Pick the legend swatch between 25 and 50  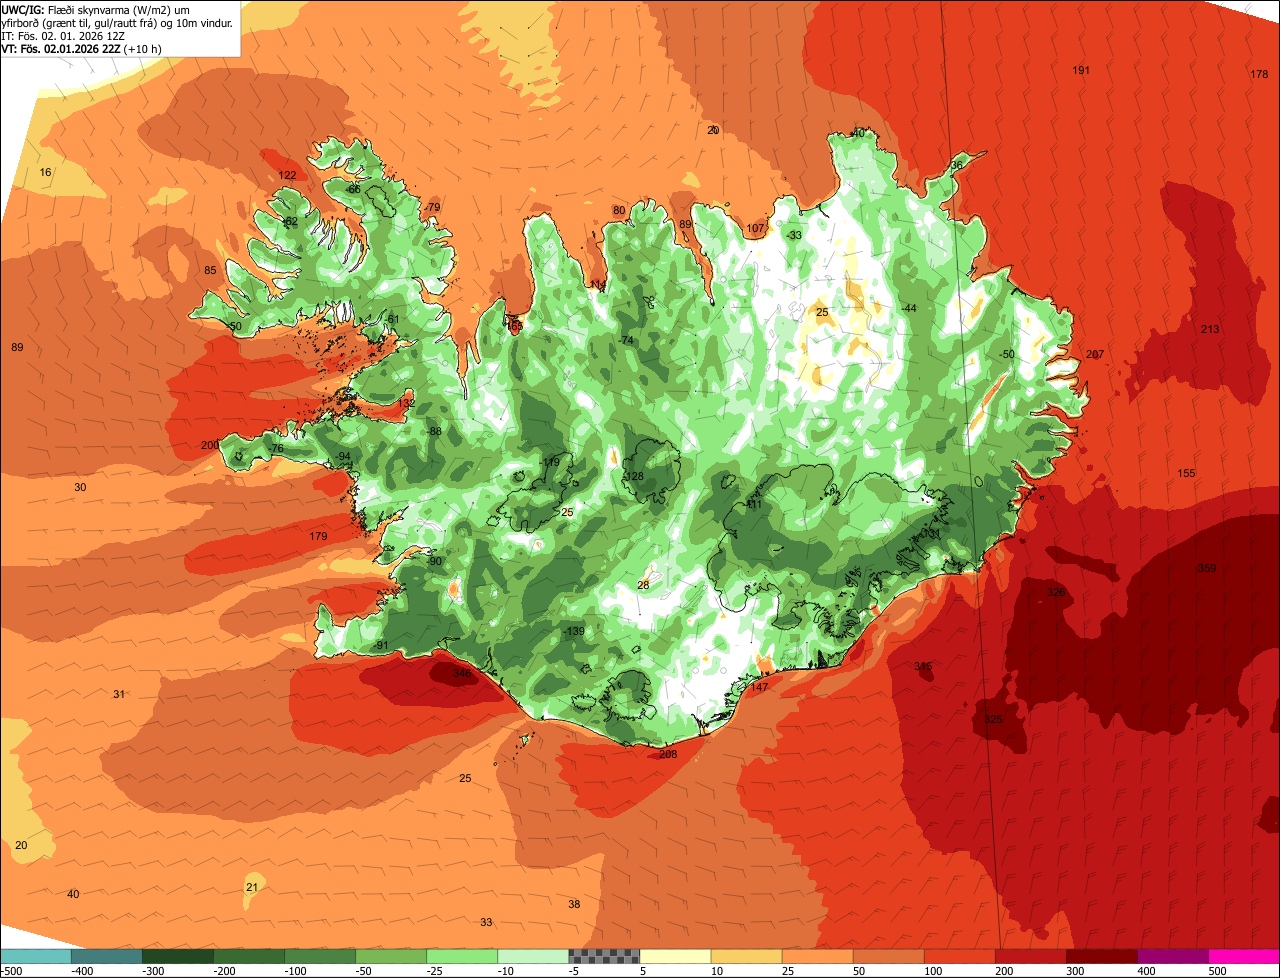pos(817,956)
